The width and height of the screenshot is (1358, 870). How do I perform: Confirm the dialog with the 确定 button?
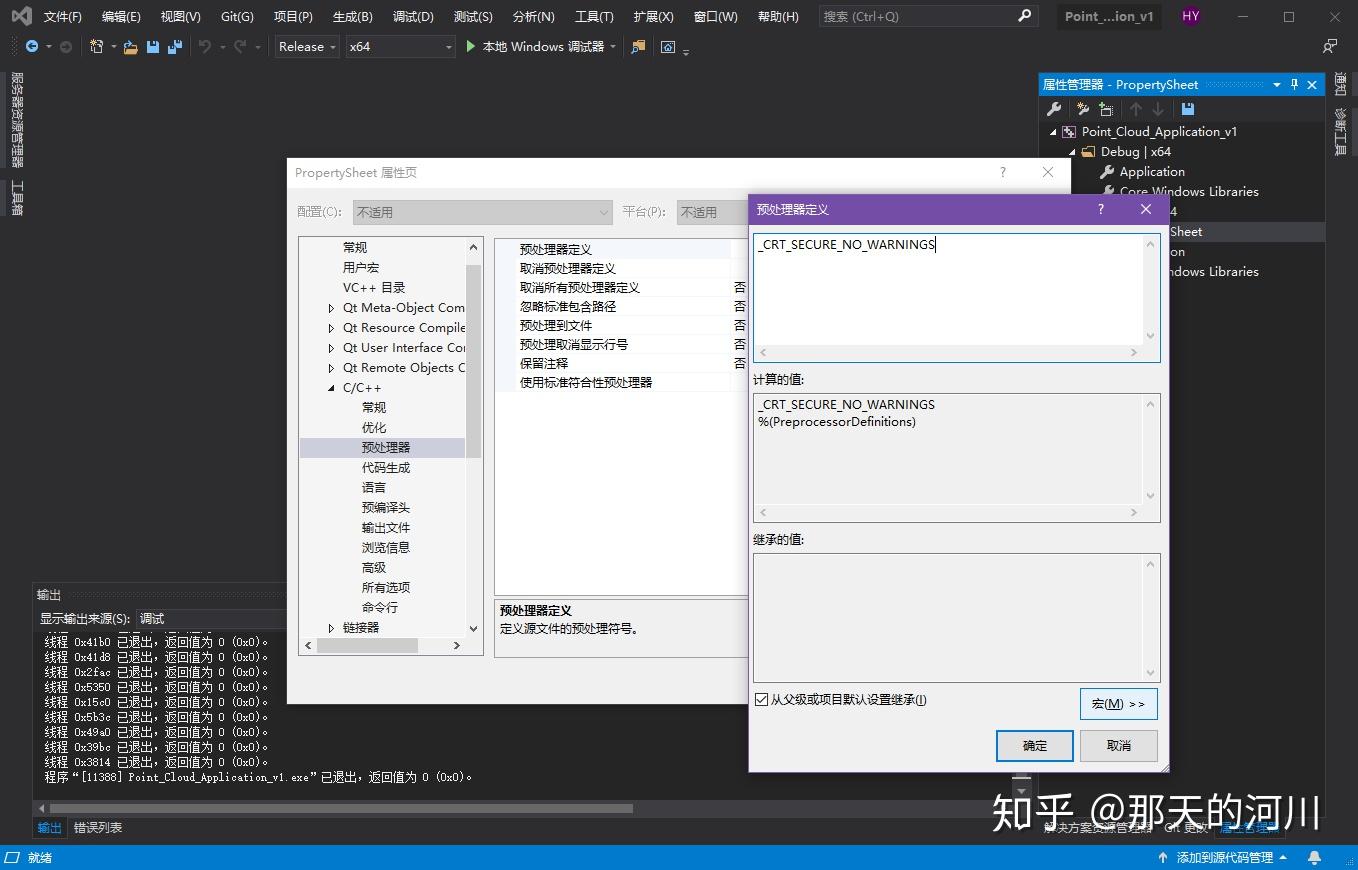1034,745
